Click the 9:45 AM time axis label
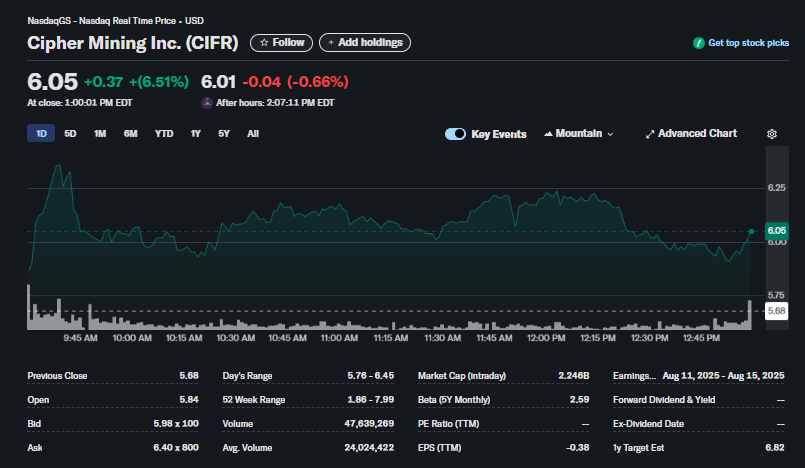The width and height of the screenshot is (805, 468). (80, 338)
